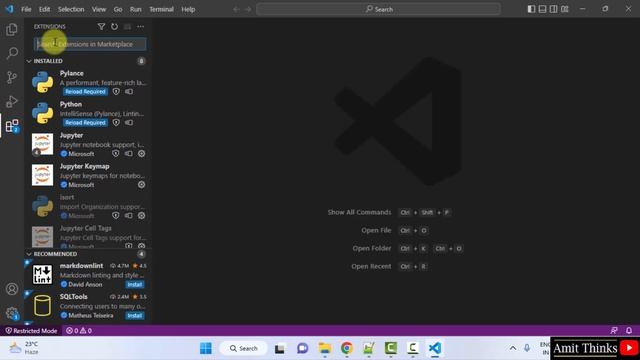Open the Terminal menu
The width and height of the screenshot is (640, 360).
(161, 9)
